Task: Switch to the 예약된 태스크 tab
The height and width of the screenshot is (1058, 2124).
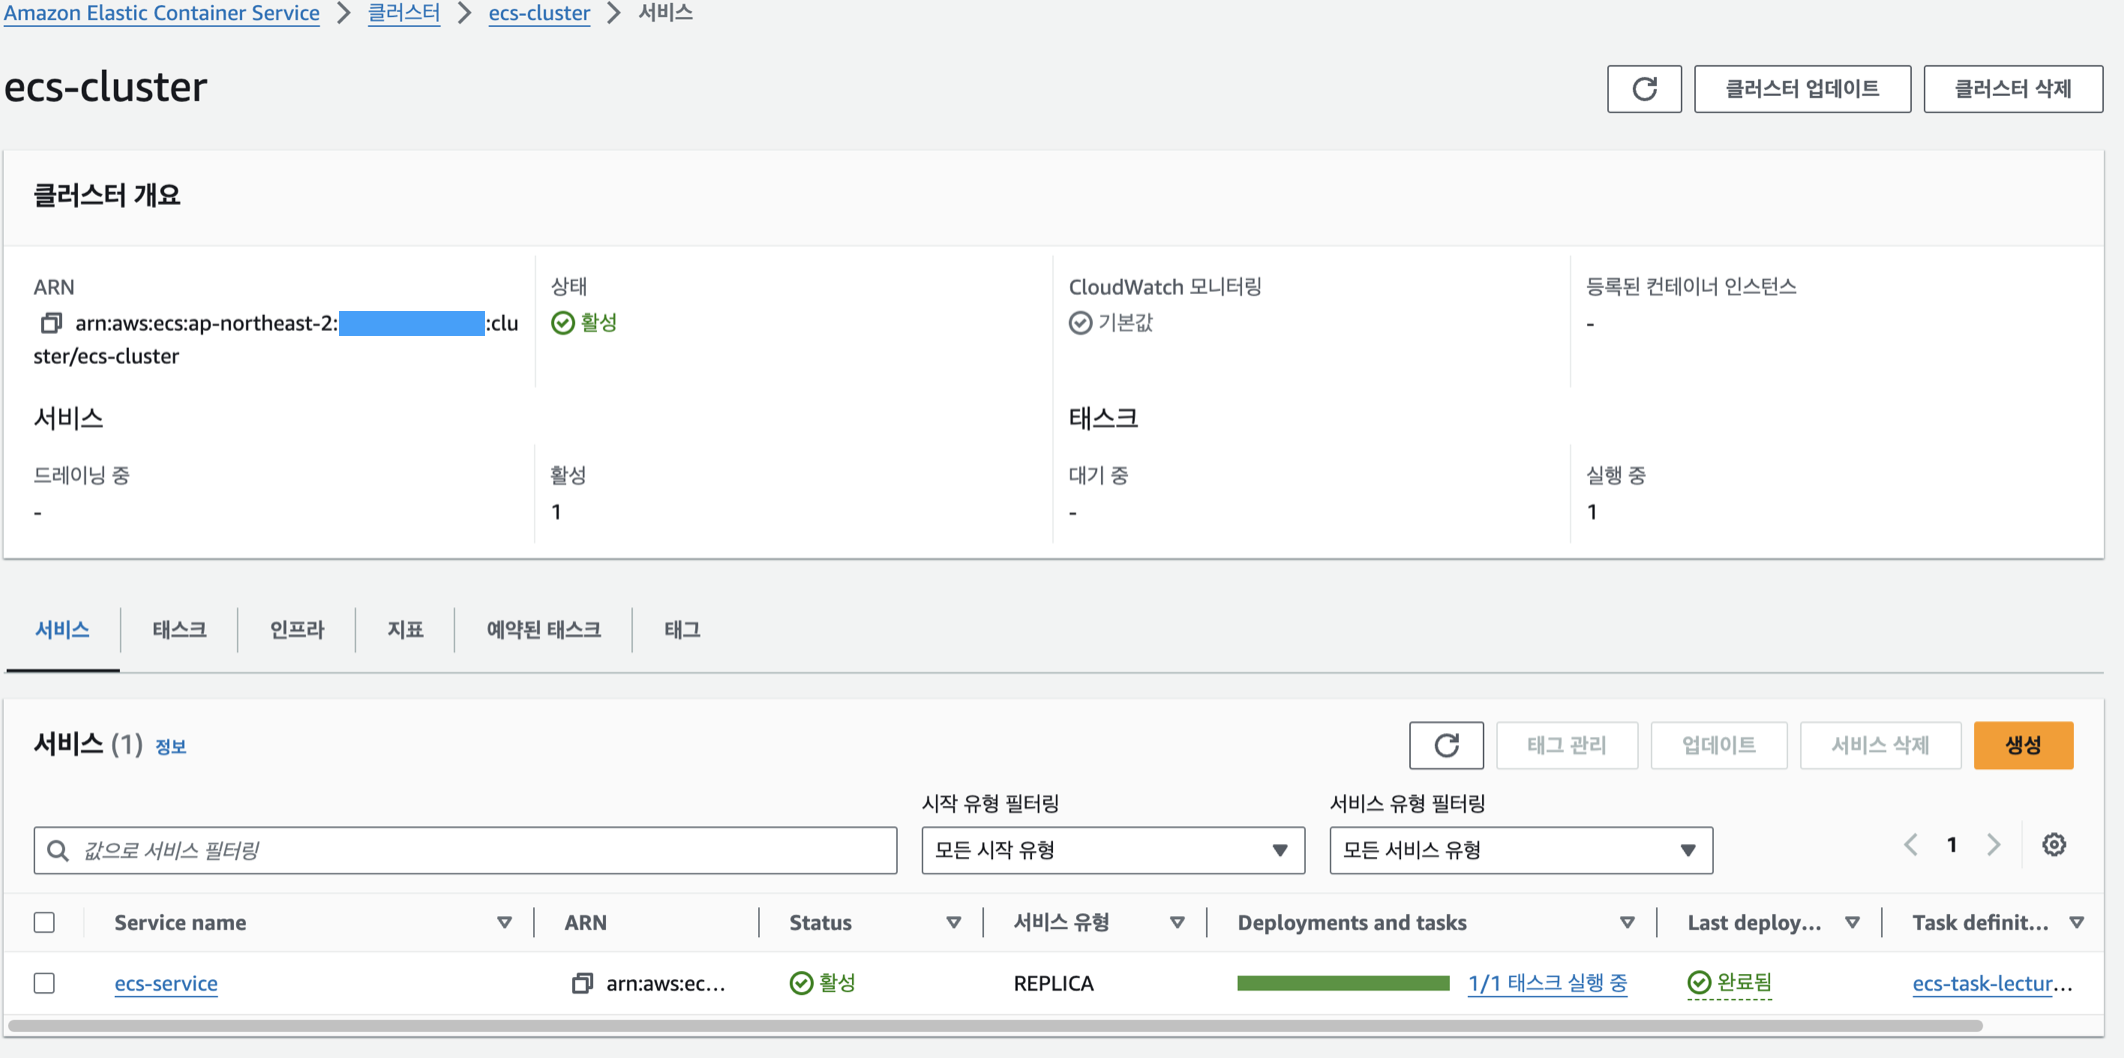Action: (543, 629)
